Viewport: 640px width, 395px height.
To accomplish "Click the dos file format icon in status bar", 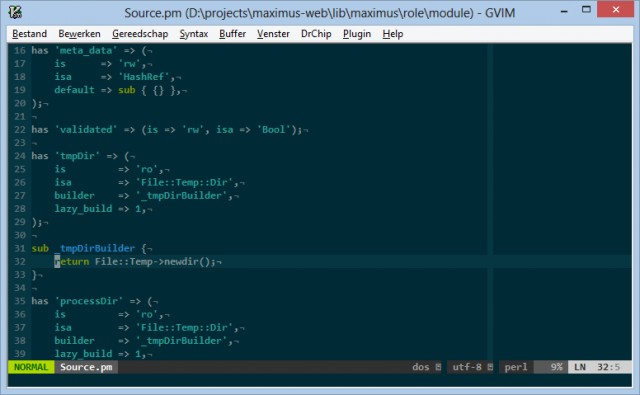I will click(x=438, y=367).
